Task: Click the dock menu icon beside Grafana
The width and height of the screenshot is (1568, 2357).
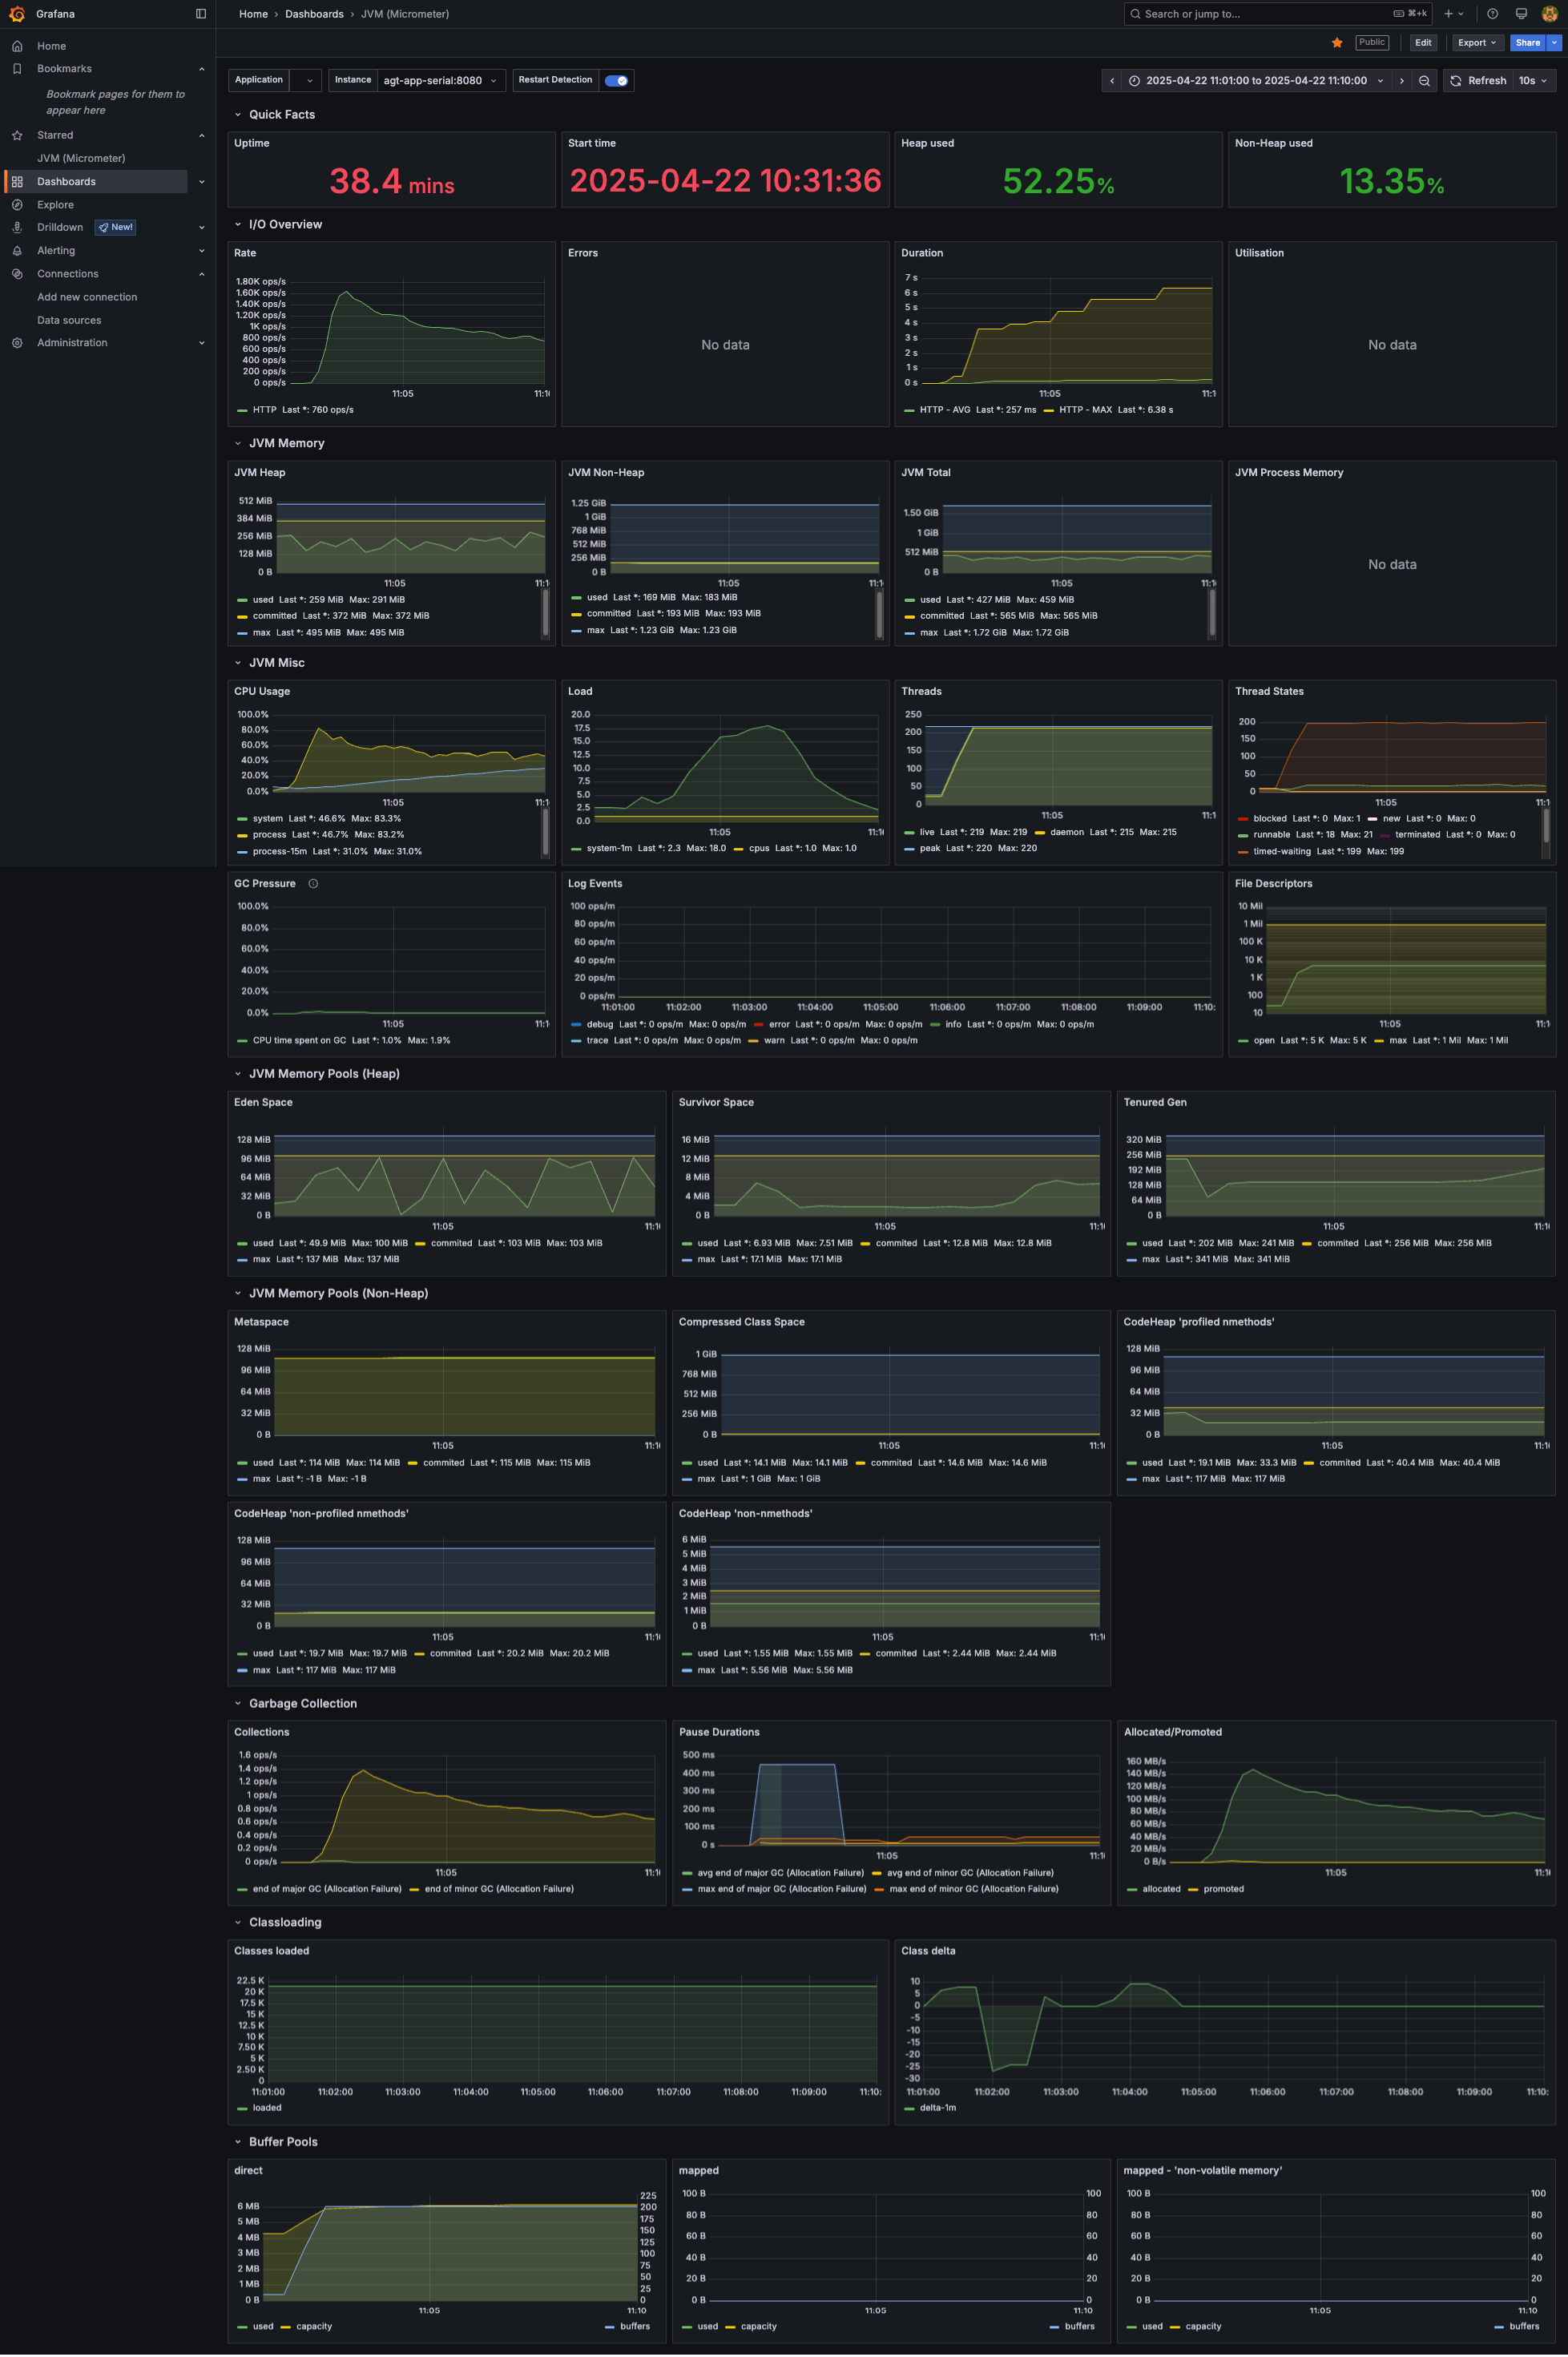Action: (x=201, y=14)
